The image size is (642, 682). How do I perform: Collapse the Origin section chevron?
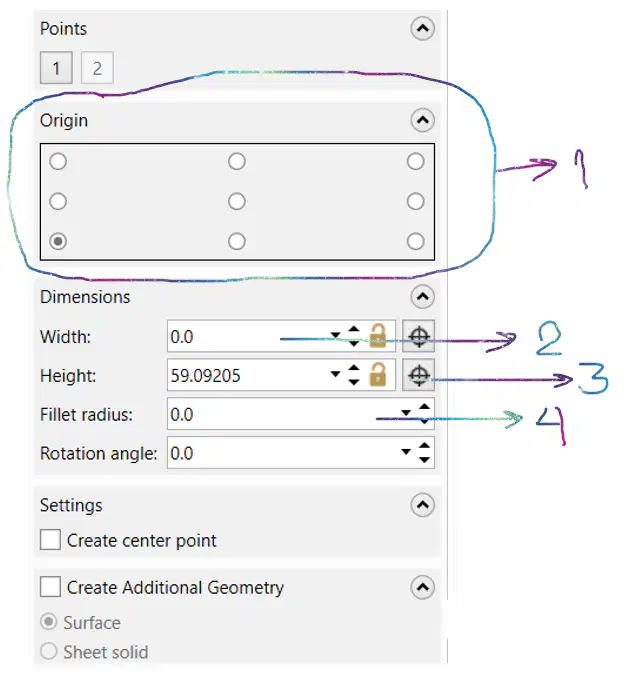pyautogui.click(x=422, y=120)
